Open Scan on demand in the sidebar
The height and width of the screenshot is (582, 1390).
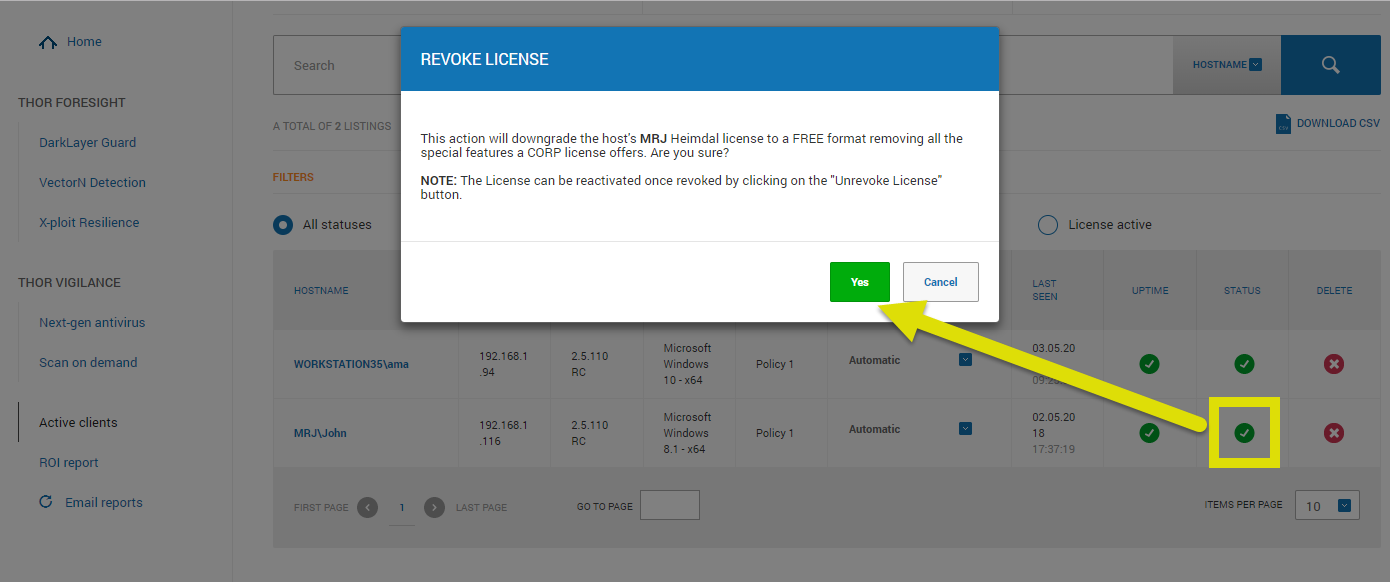tap(88, 362)
